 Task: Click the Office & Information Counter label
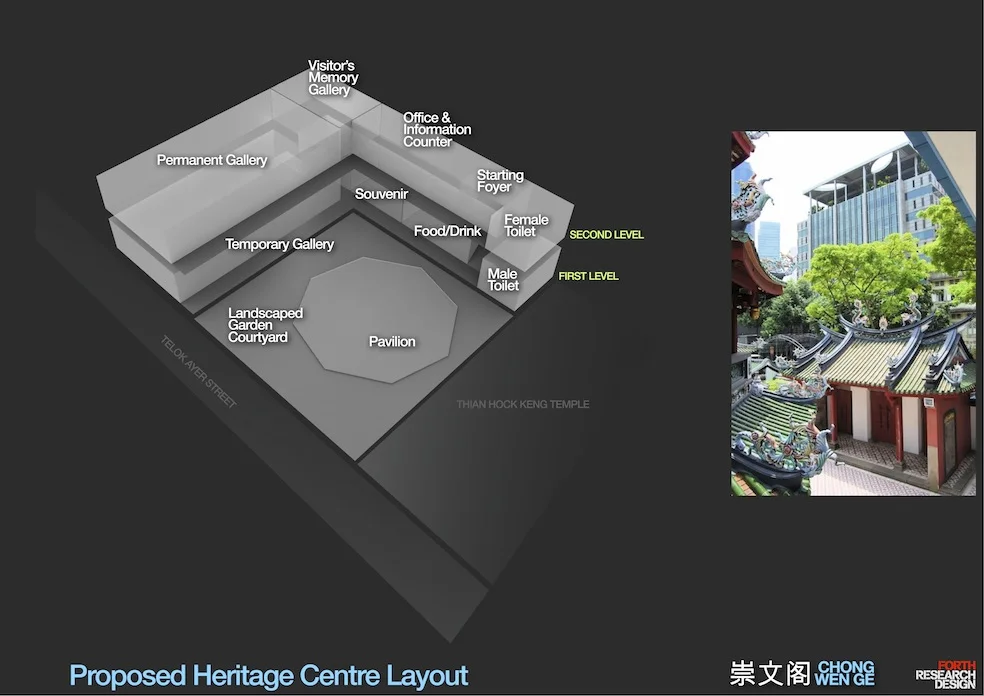tap(437, 129)
